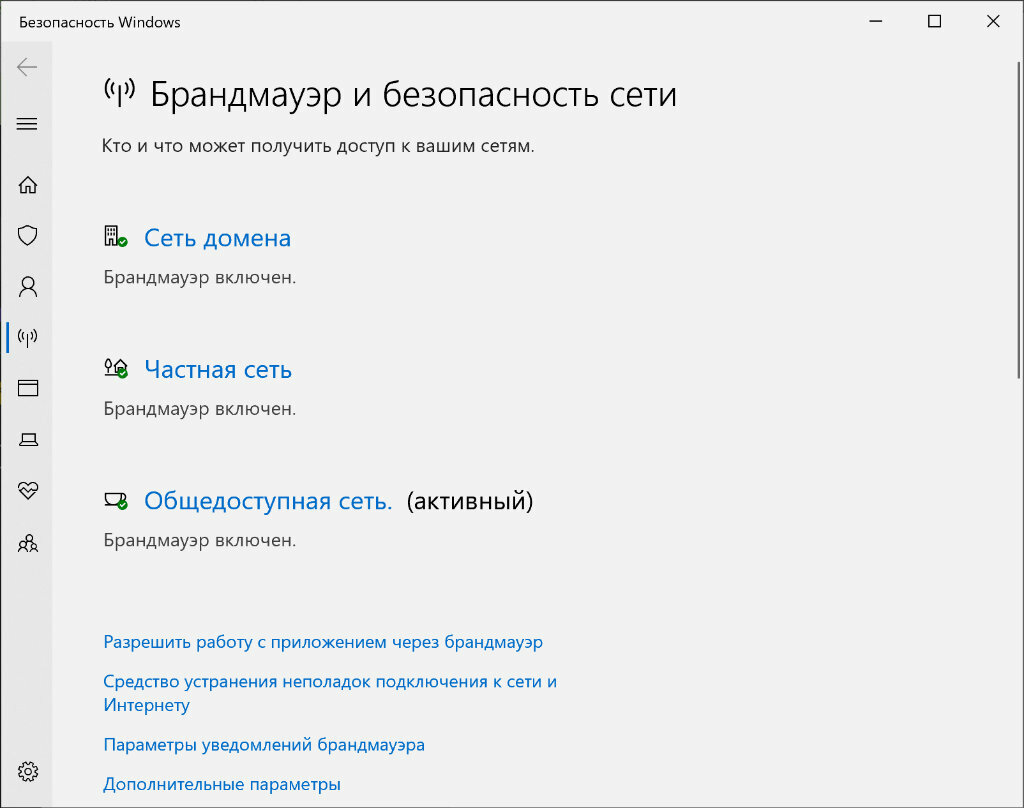1024x808 pixels.
Task: Open Device performance & health heart icon
Action: (27, 491)
